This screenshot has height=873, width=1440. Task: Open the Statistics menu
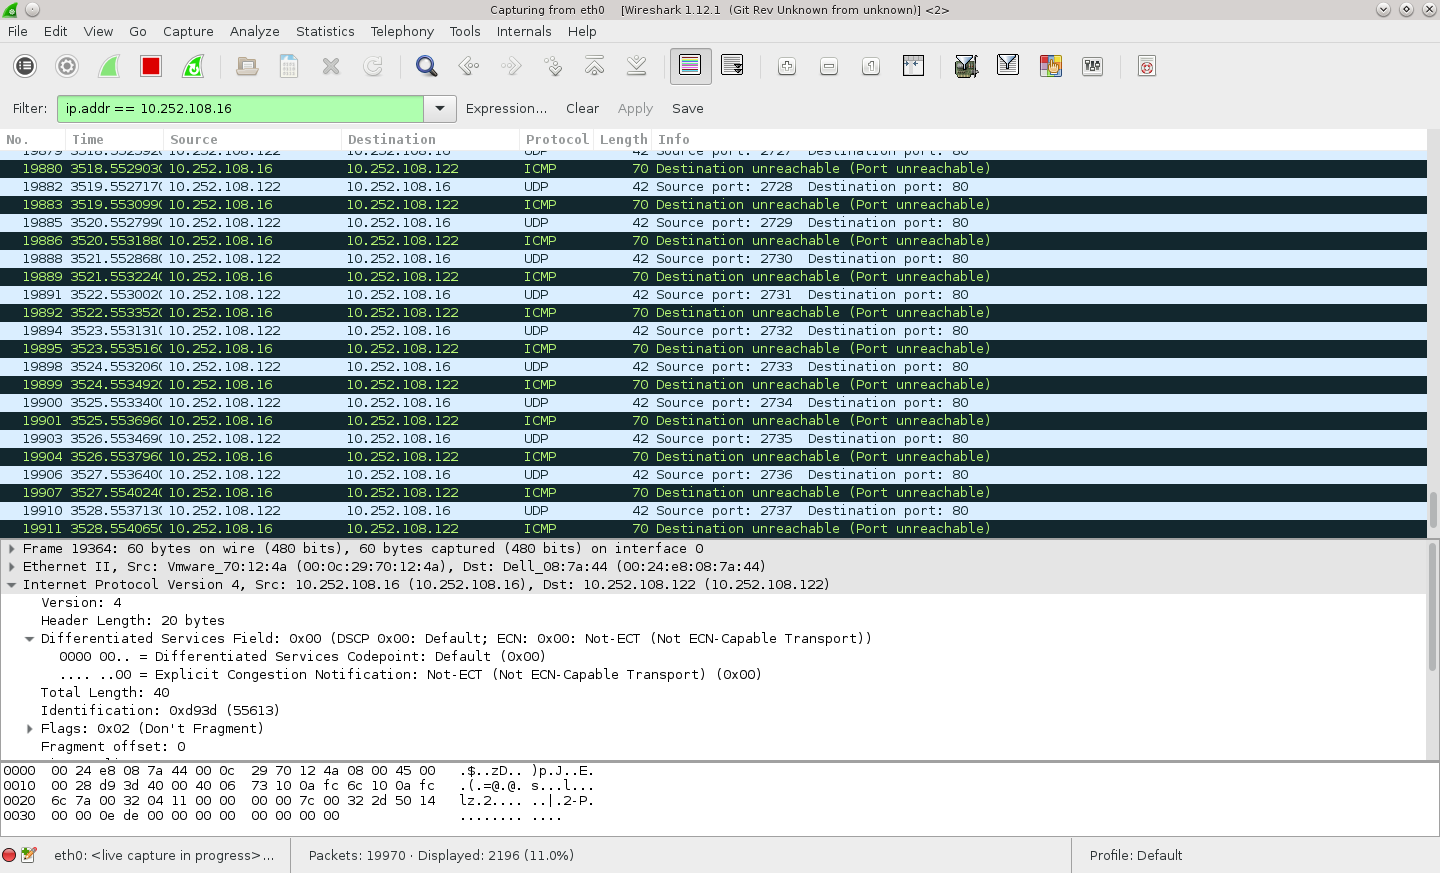[325, 31]
